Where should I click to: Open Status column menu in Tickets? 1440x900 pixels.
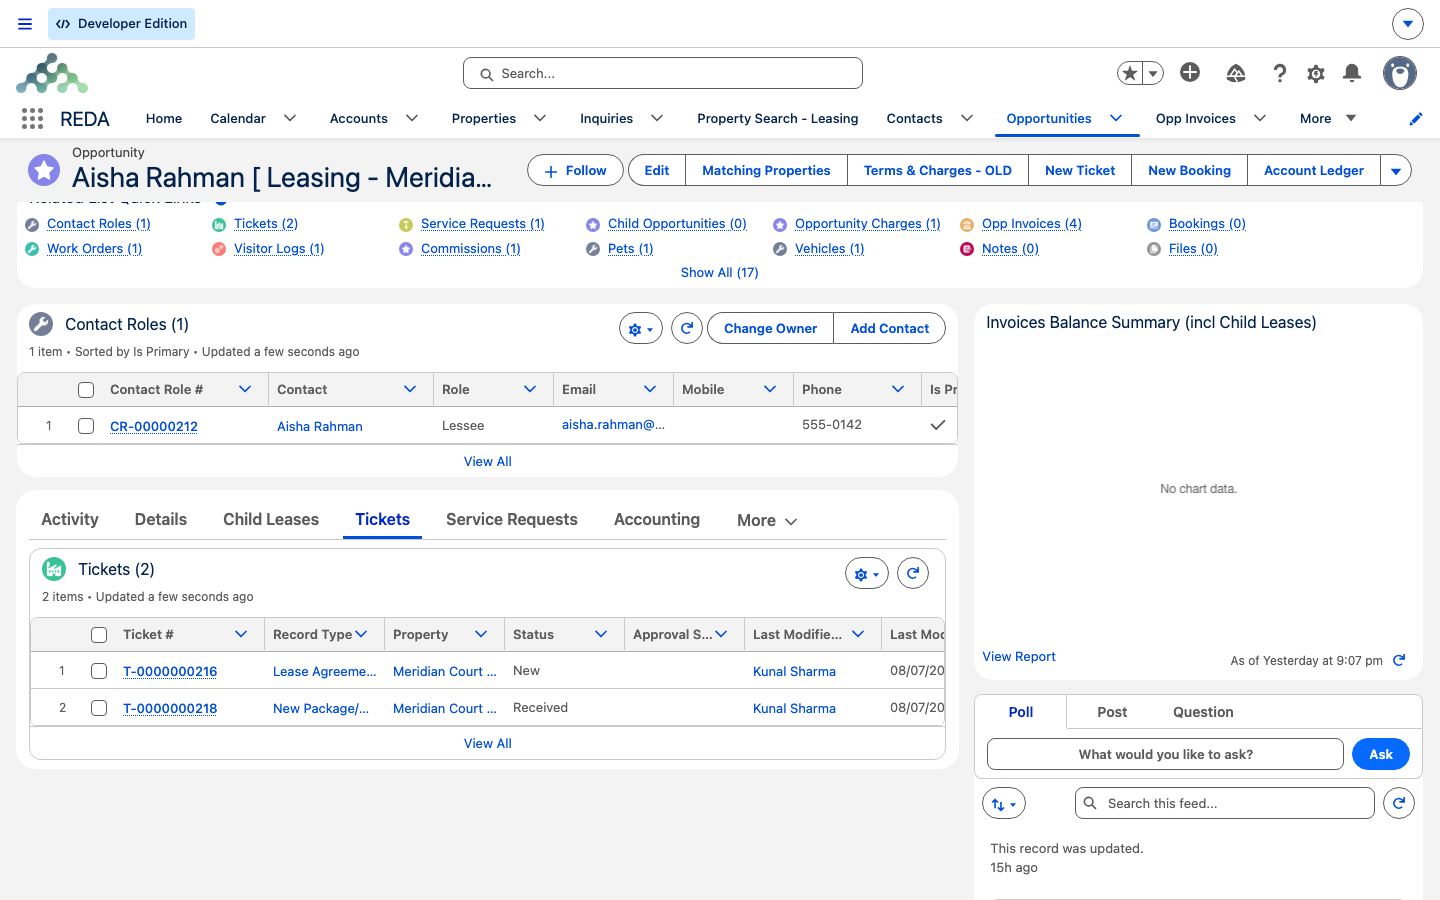(601, 634)
